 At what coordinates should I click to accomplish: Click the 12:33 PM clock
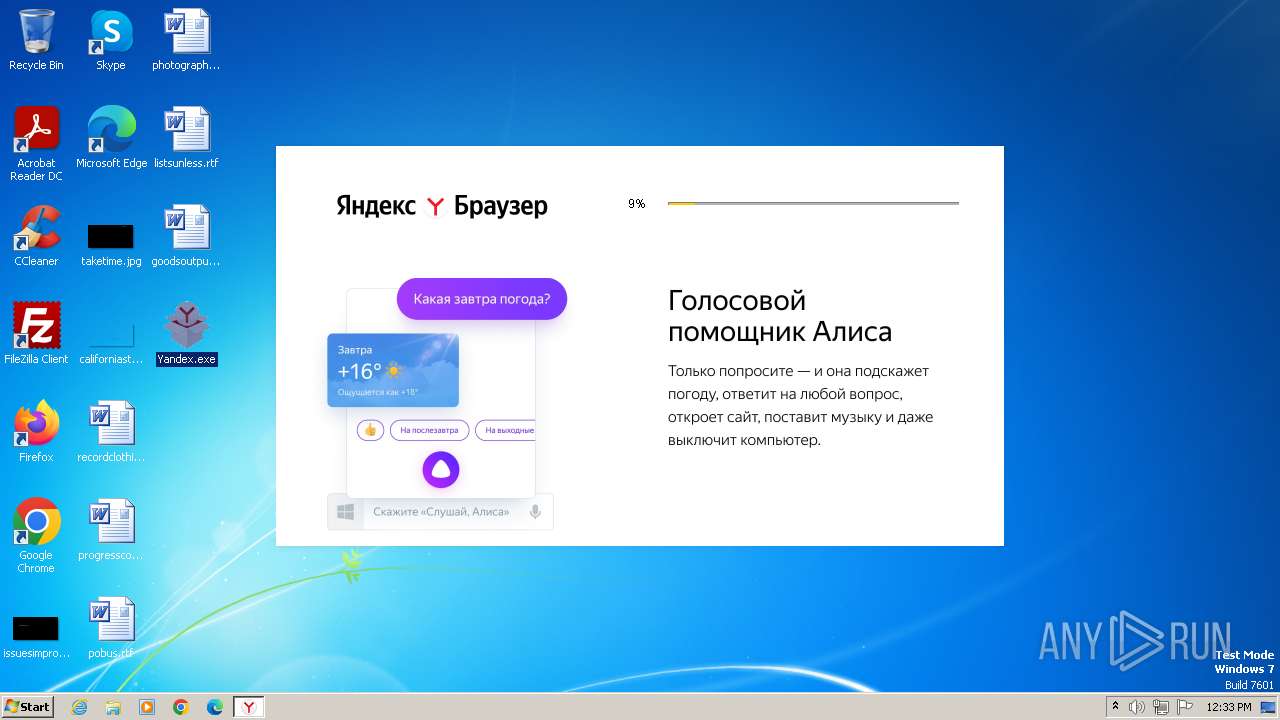[x=1229, y=707]
